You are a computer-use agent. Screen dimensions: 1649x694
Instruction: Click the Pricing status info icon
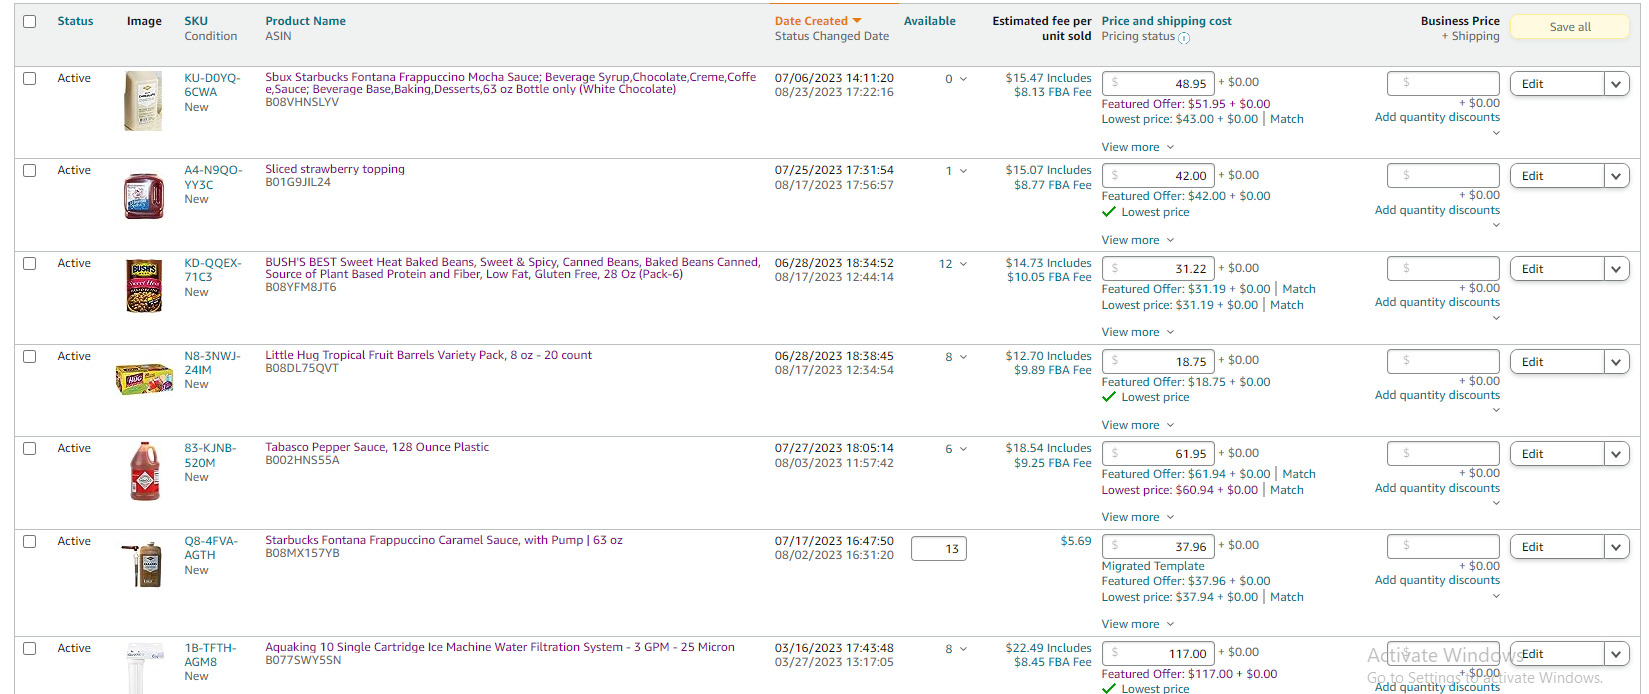pos(1184,38)
